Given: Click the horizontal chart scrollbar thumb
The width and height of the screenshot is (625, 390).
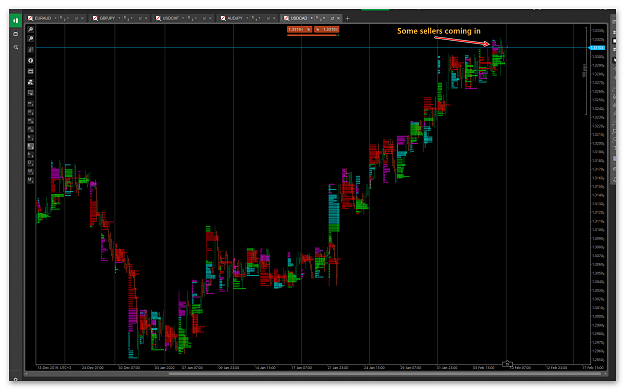Looking at the screenshot, I should point(386,374).
